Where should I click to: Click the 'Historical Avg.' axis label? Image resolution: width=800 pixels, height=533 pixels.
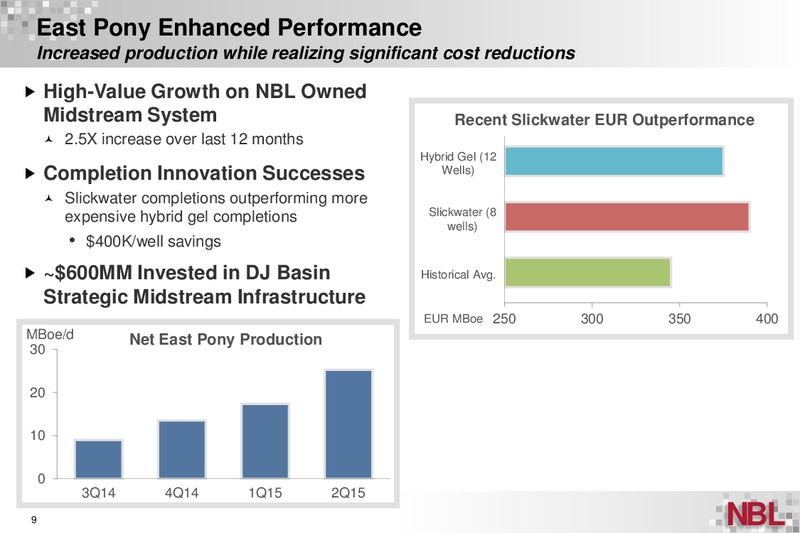[458, 275]
